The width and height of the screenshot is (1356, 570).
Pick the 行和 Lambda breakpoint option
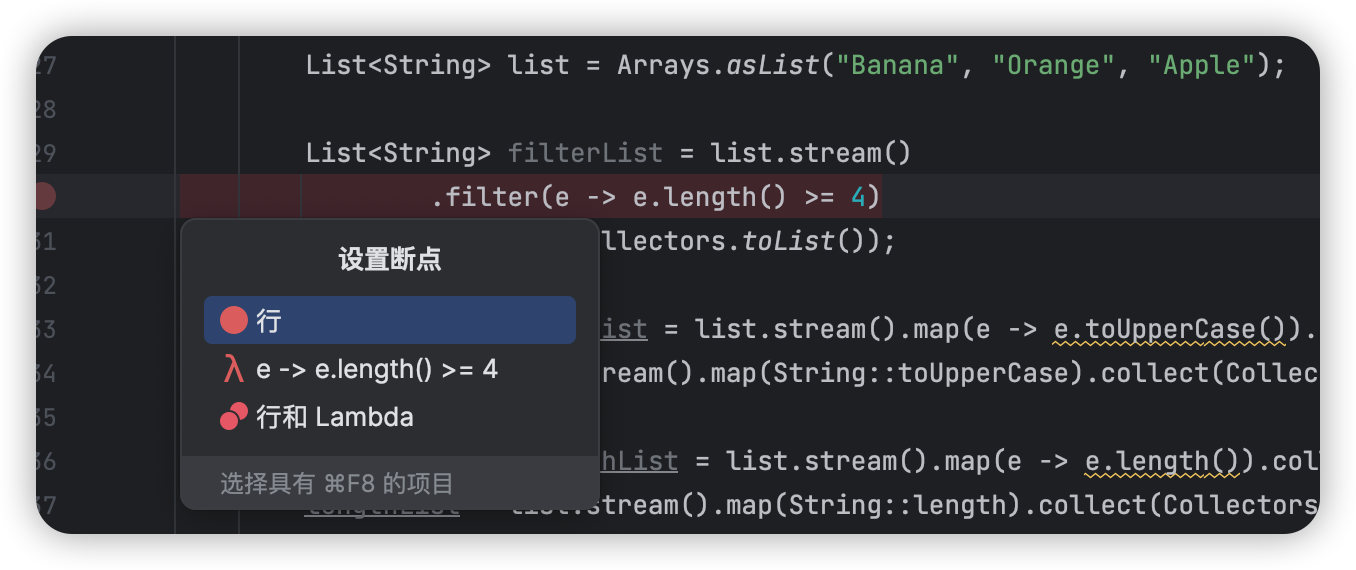click(390, 417)
